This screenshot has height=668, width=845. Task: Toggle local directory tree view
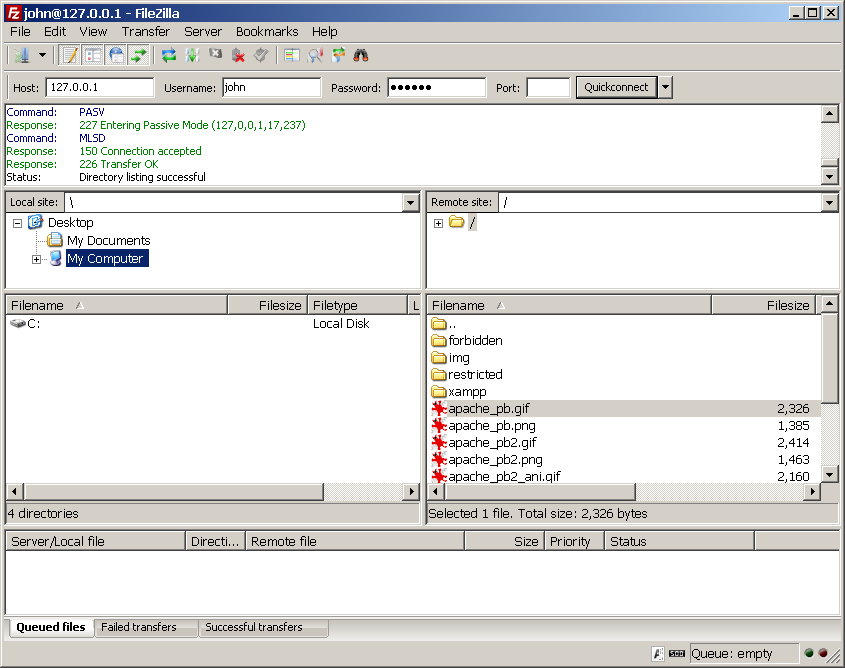tap(93, 56)
